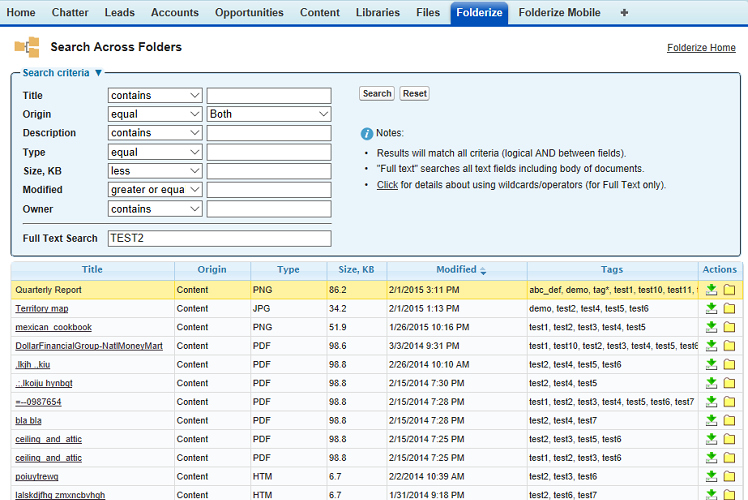Focus the Description value input field
This screenshot has width=748, height=500.
[269, 133]
